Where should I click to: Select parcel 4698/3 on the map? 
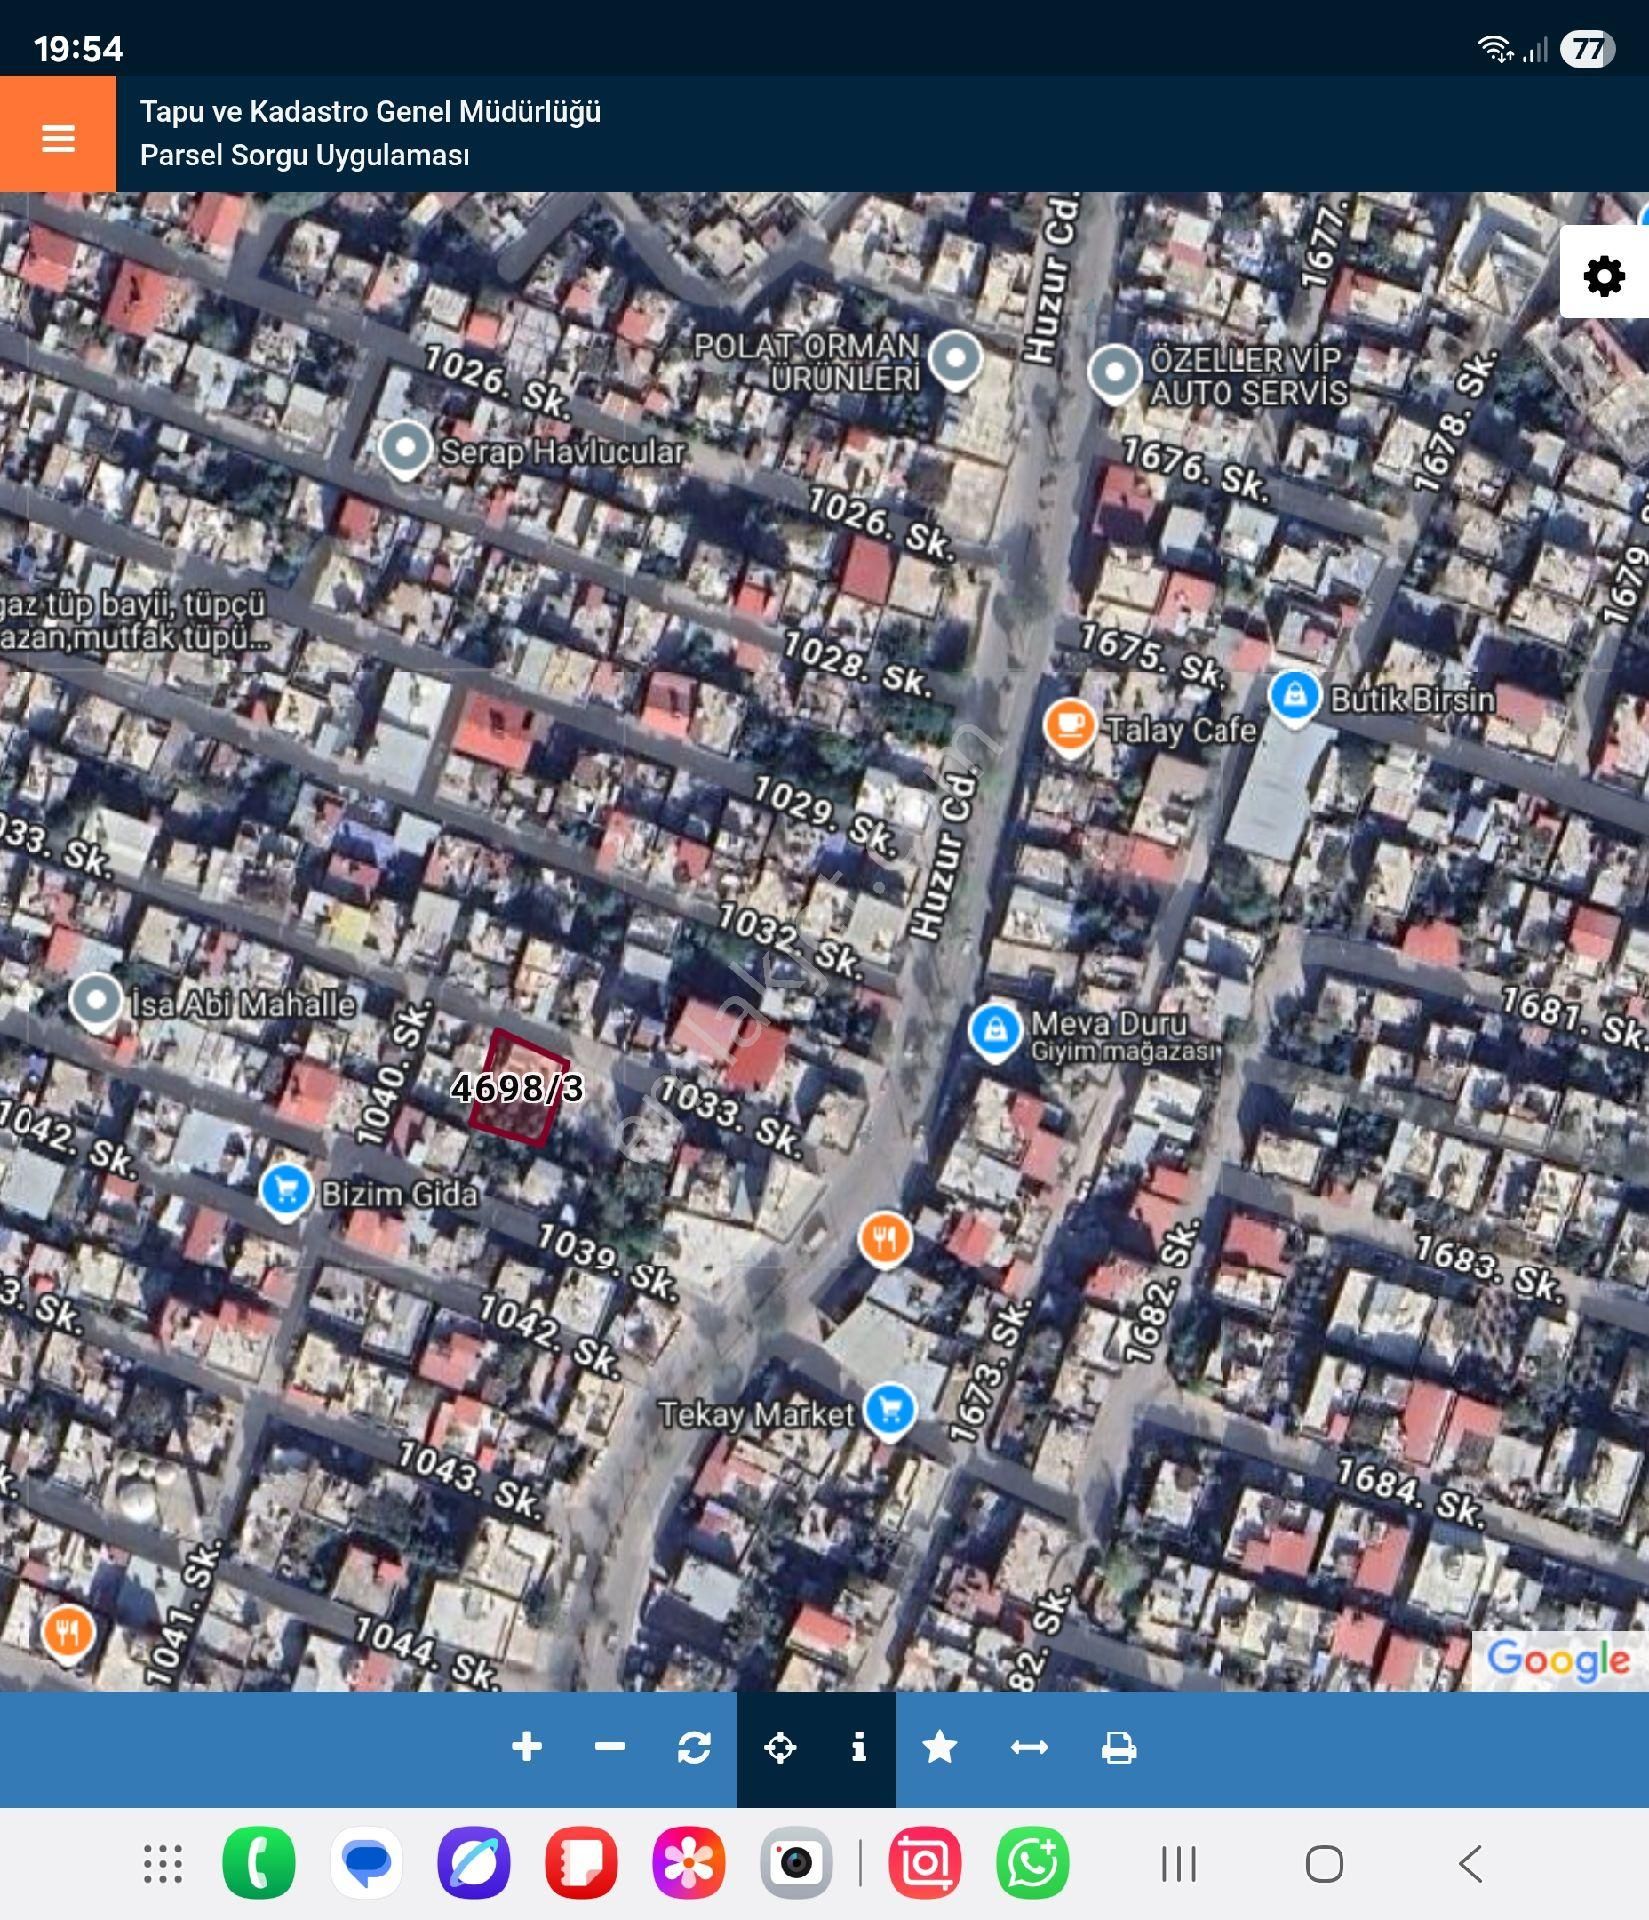518,1088
